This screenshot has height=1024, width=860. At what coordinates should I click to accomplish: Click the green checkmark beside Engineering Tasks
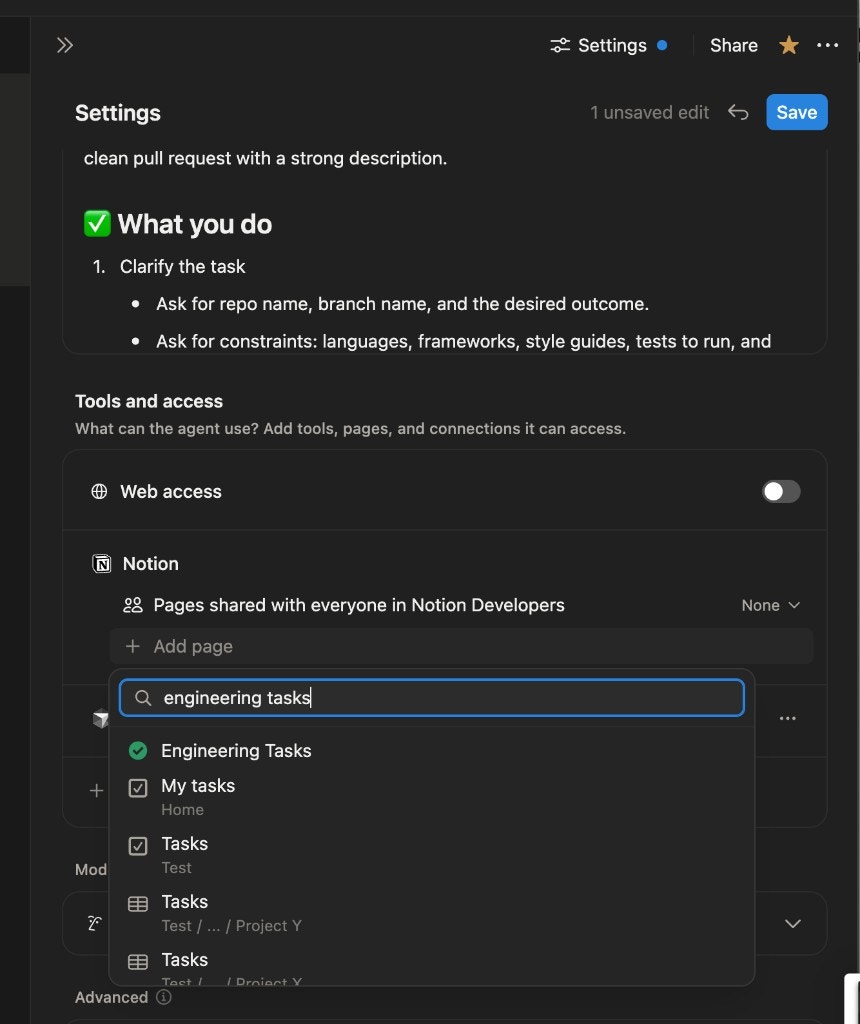click(x=137, y=750)
